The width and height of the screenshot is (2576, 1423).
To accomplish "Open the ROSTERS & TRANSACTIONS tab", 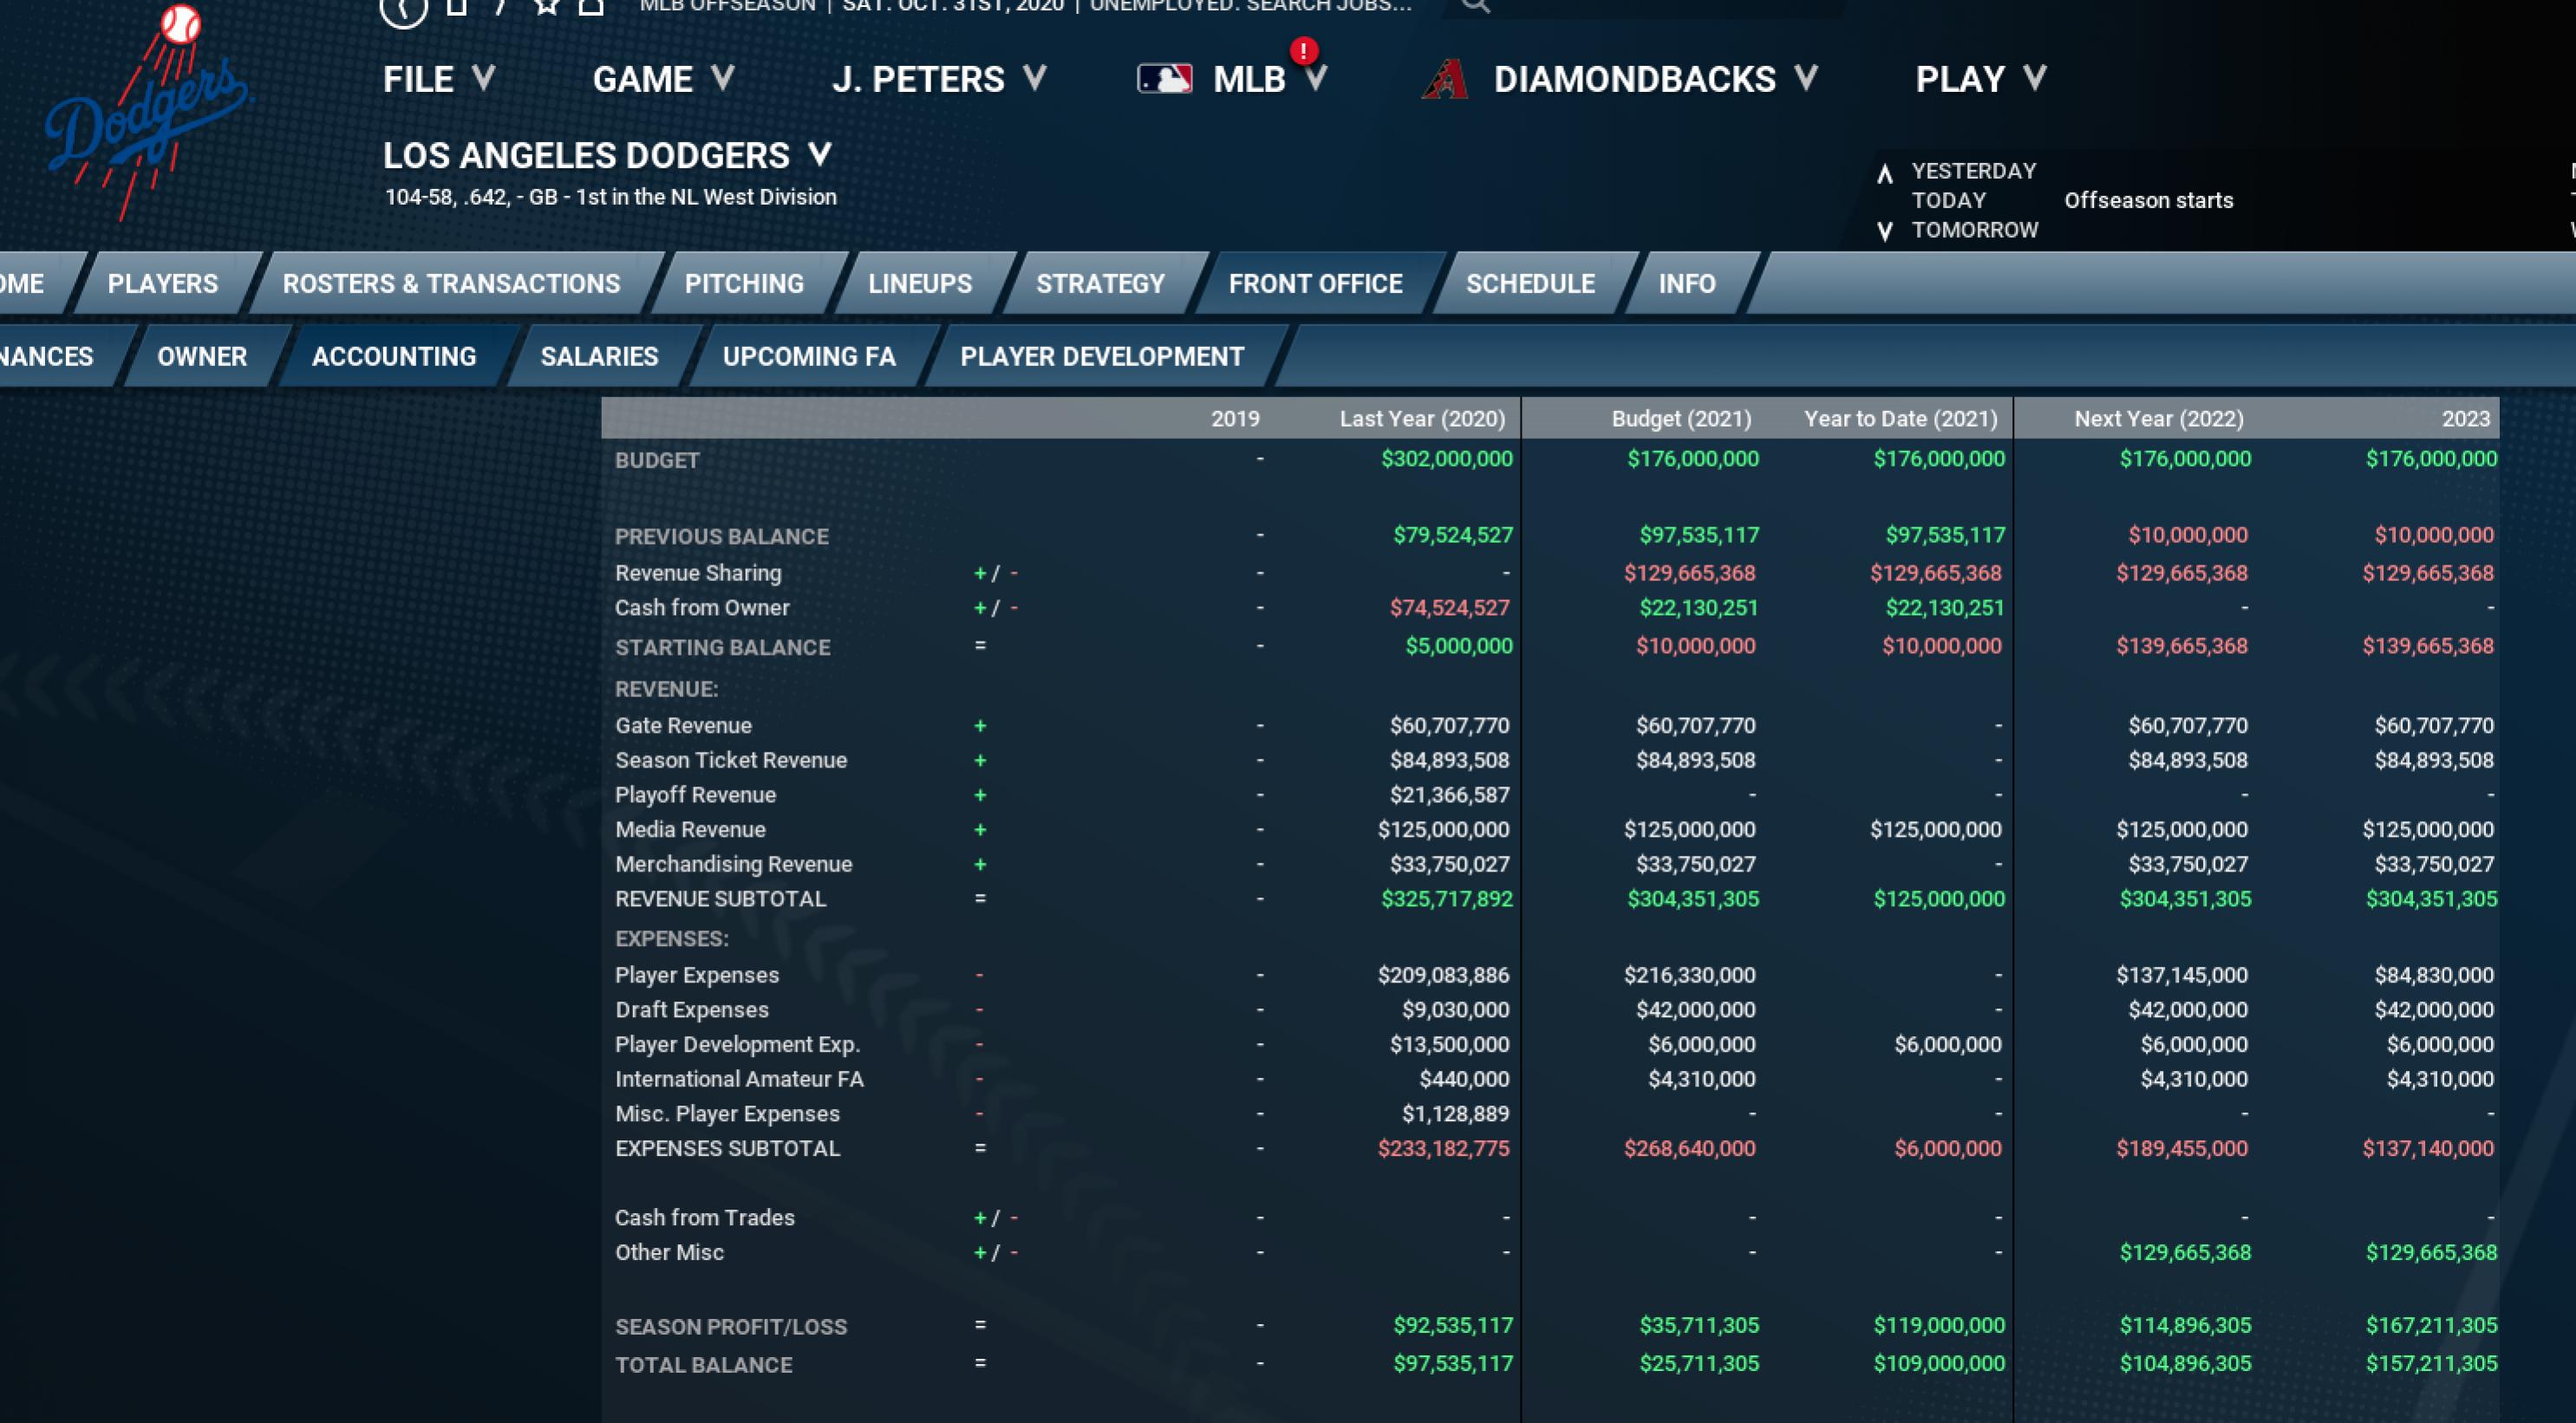I will click(451, 284).
